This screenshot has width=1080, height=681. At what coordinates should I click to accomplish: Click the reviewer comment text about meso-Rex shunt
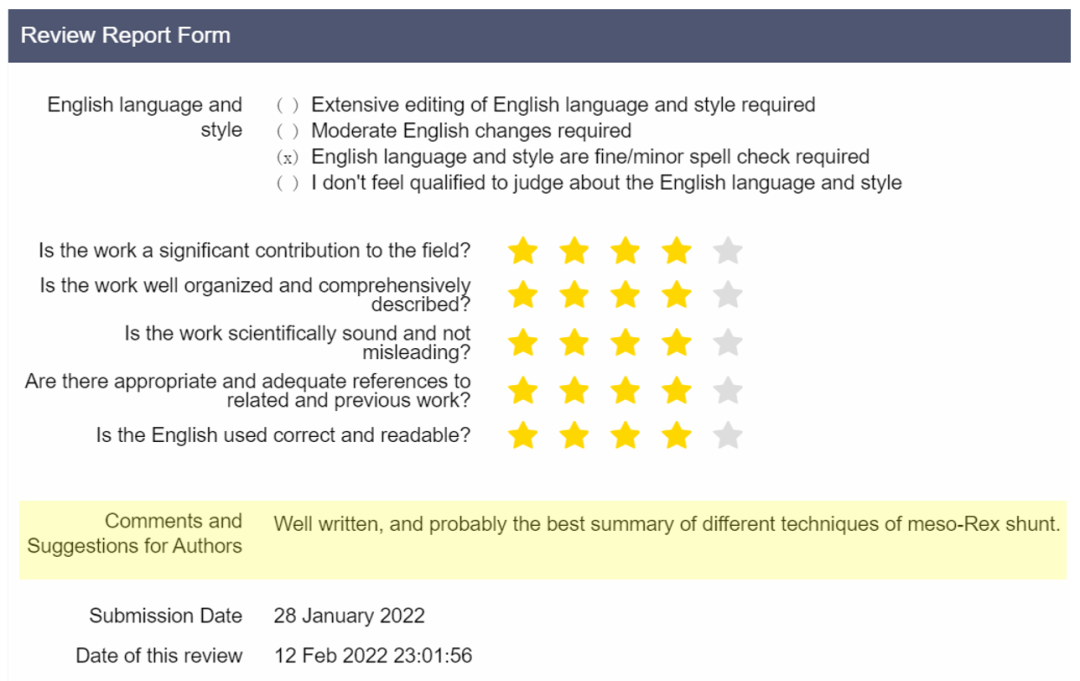pyautogui.click(x=667, y=525)
